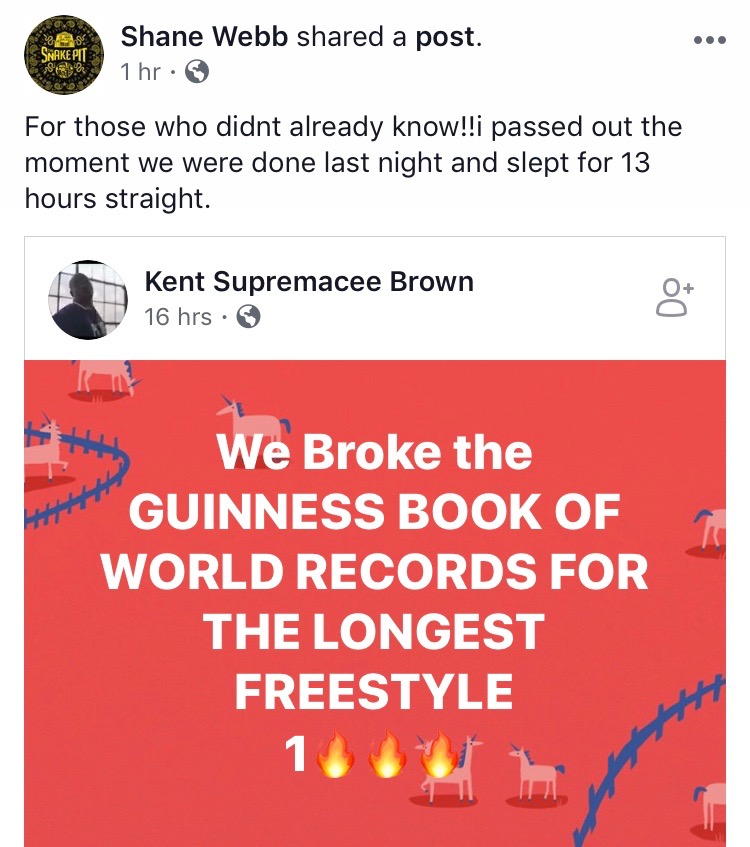Tap the globe icon beside '16 hrs'
Viewport: 750px width, 847px height.
248,317
